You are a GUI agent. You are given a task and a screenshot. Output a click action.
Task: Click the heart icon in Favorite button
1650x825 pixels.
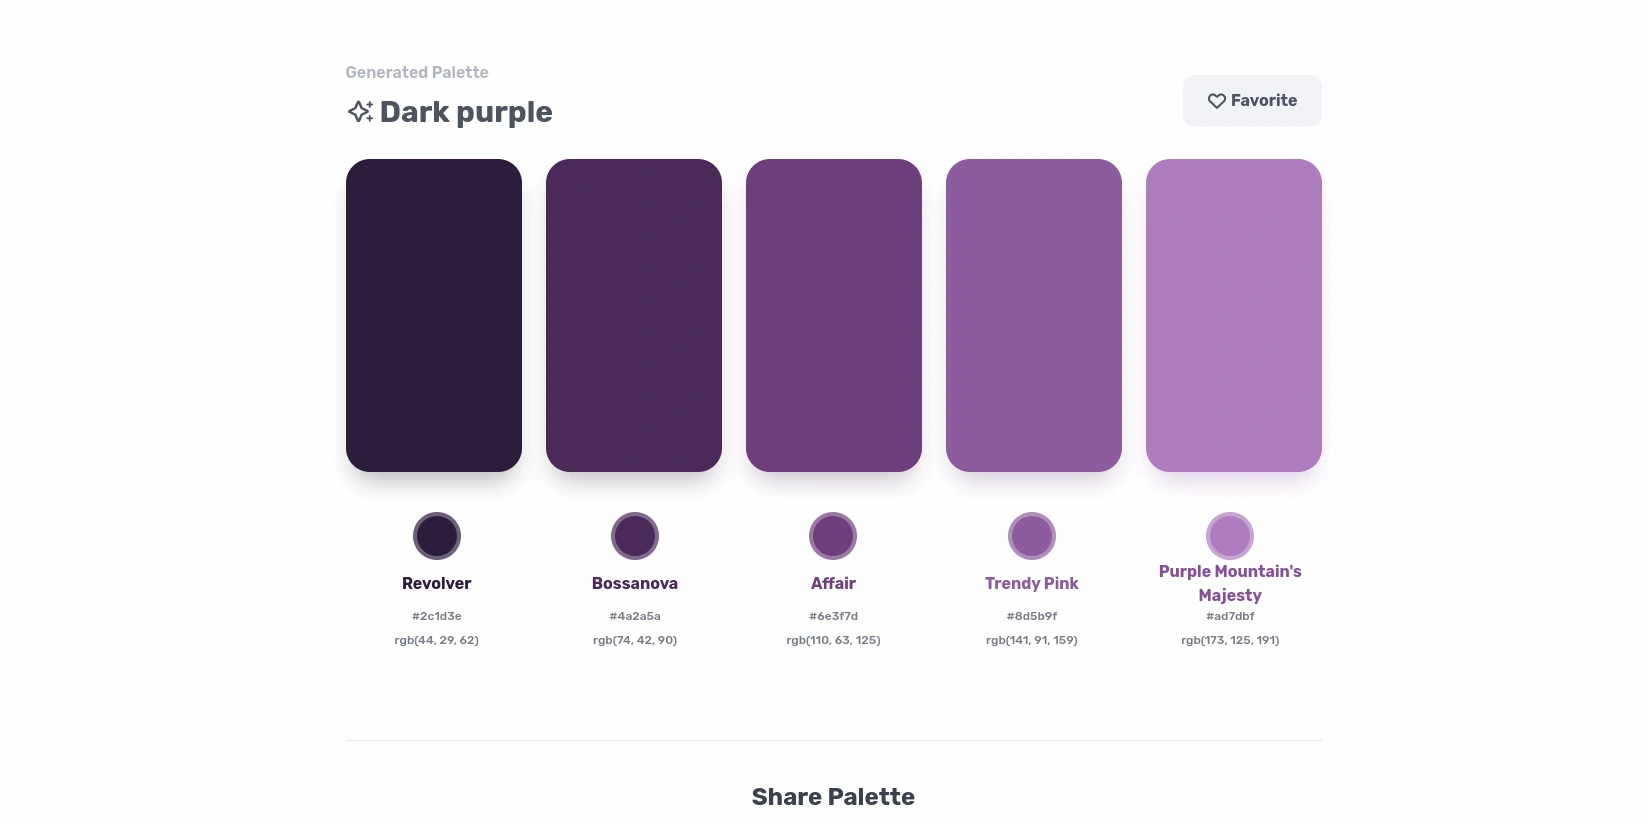1216,101
